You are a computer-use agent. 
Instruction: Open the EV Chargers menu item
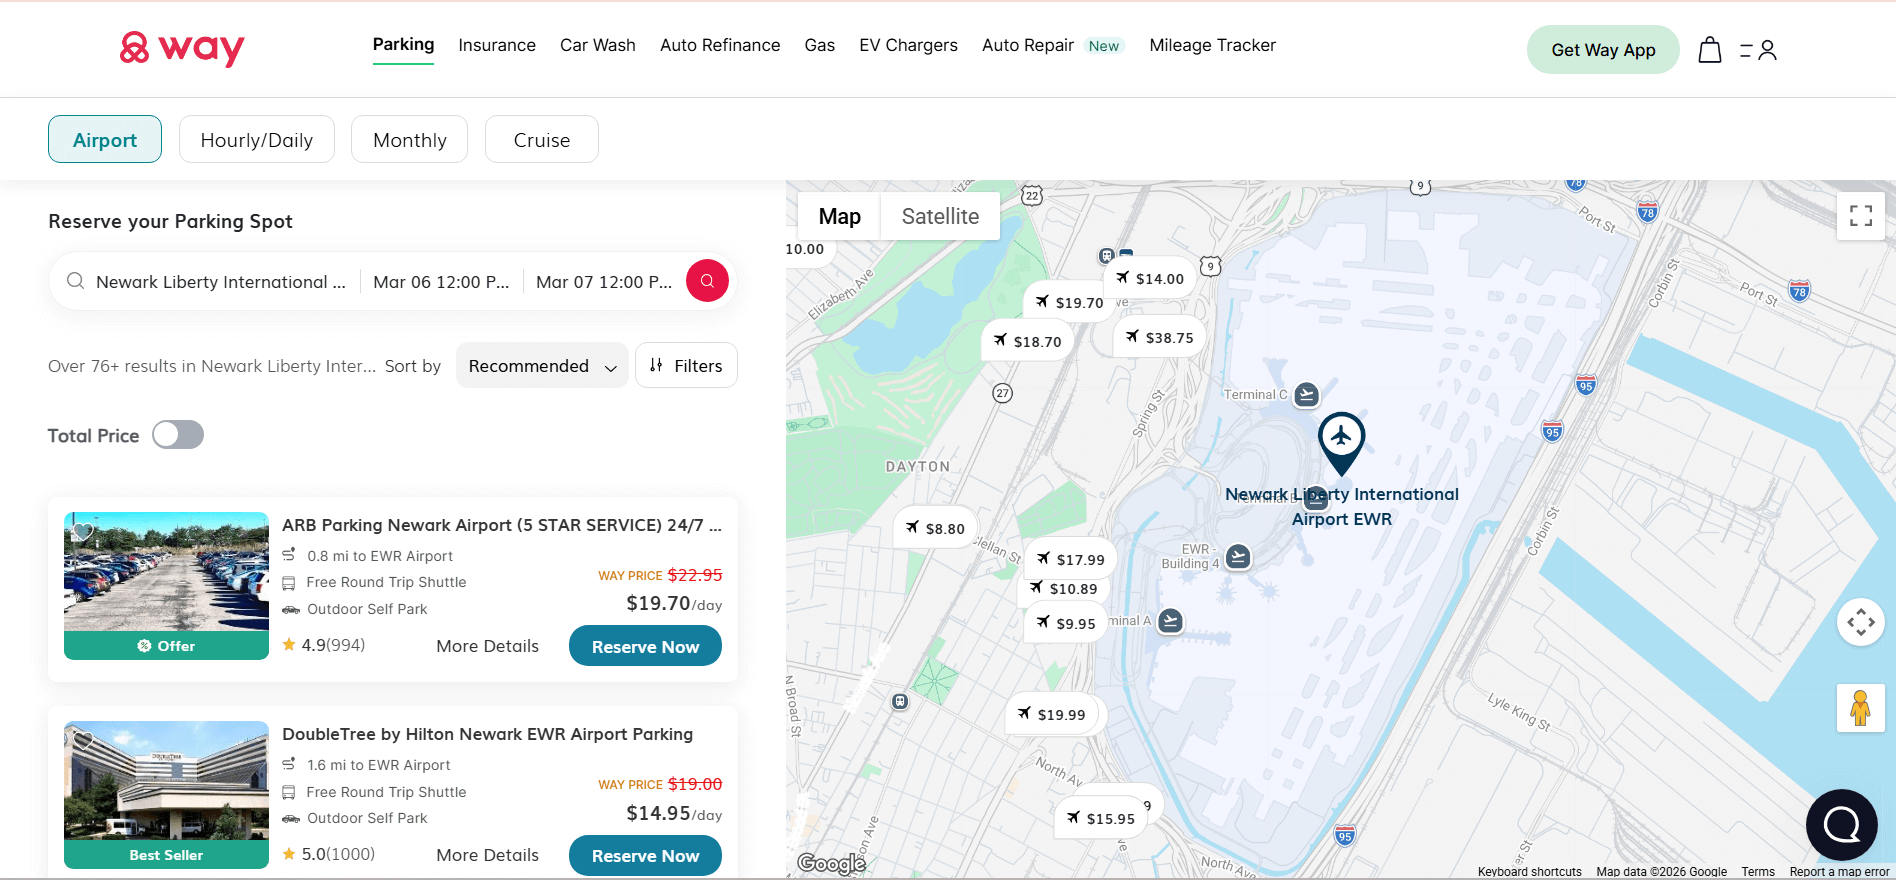tap(908, 45)
